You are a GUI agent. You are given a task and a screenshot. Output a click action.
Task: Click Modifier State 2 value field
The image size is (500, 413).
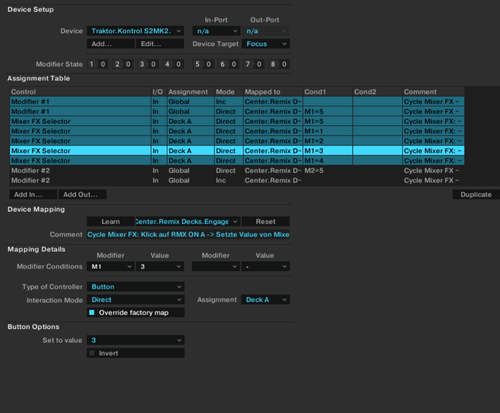pos(128,64)
